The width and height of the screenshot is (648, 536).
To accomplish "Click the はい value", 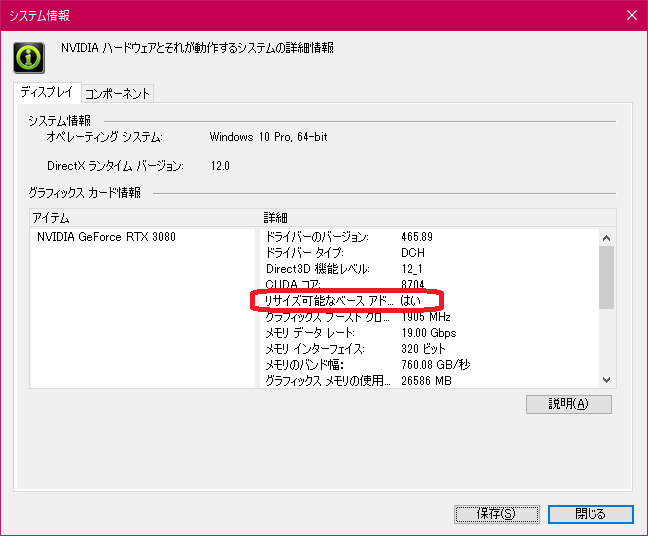I will click(x=410, y=300).
